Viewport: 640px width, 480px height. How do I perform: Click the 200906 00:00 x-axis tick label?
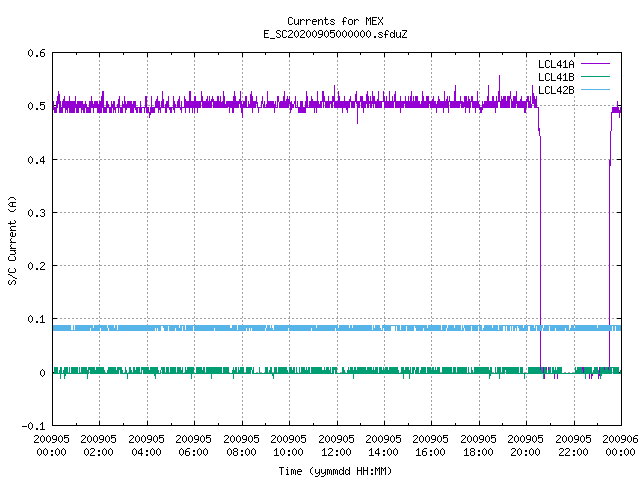(620, 446)
